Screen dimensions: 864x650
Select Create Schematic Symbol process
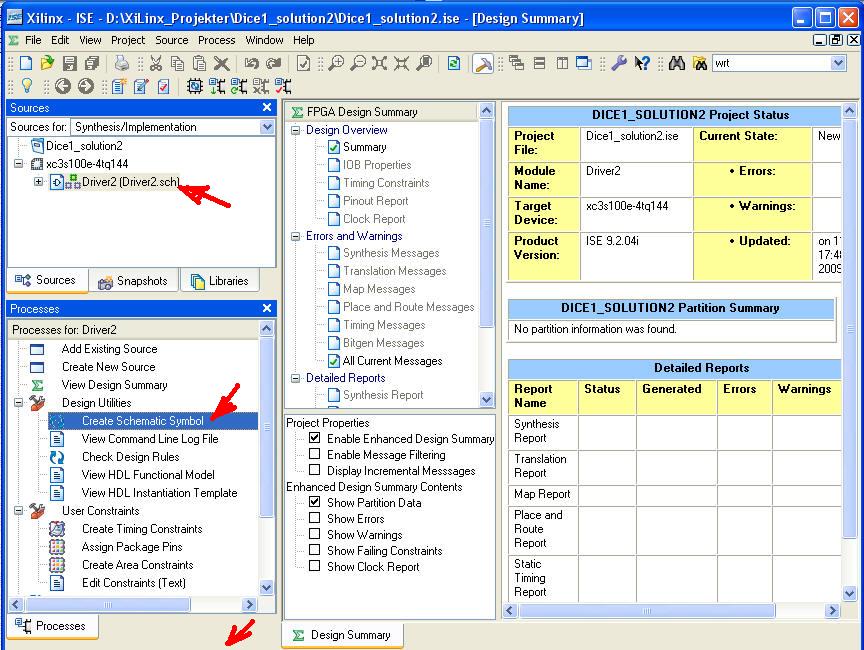click(x=143, y=421)
